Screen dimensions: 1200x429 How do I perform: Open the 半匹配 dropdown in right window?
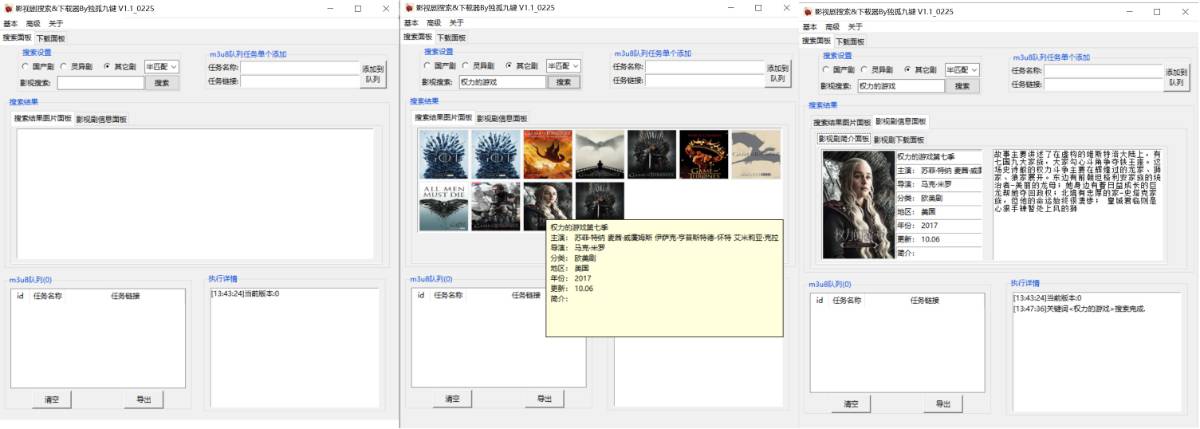962,70
